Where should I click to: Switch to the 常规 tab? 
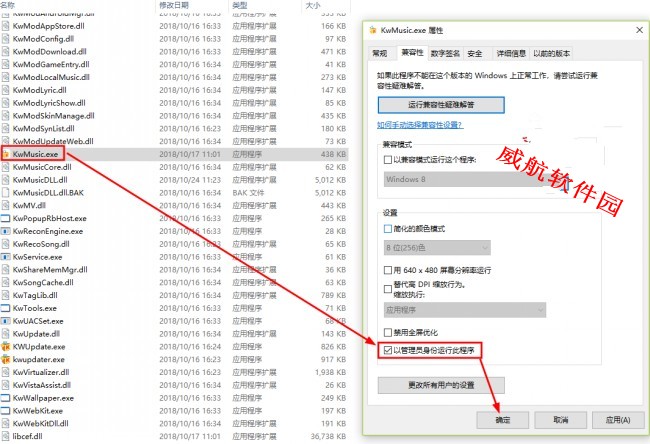click(380, 53)
